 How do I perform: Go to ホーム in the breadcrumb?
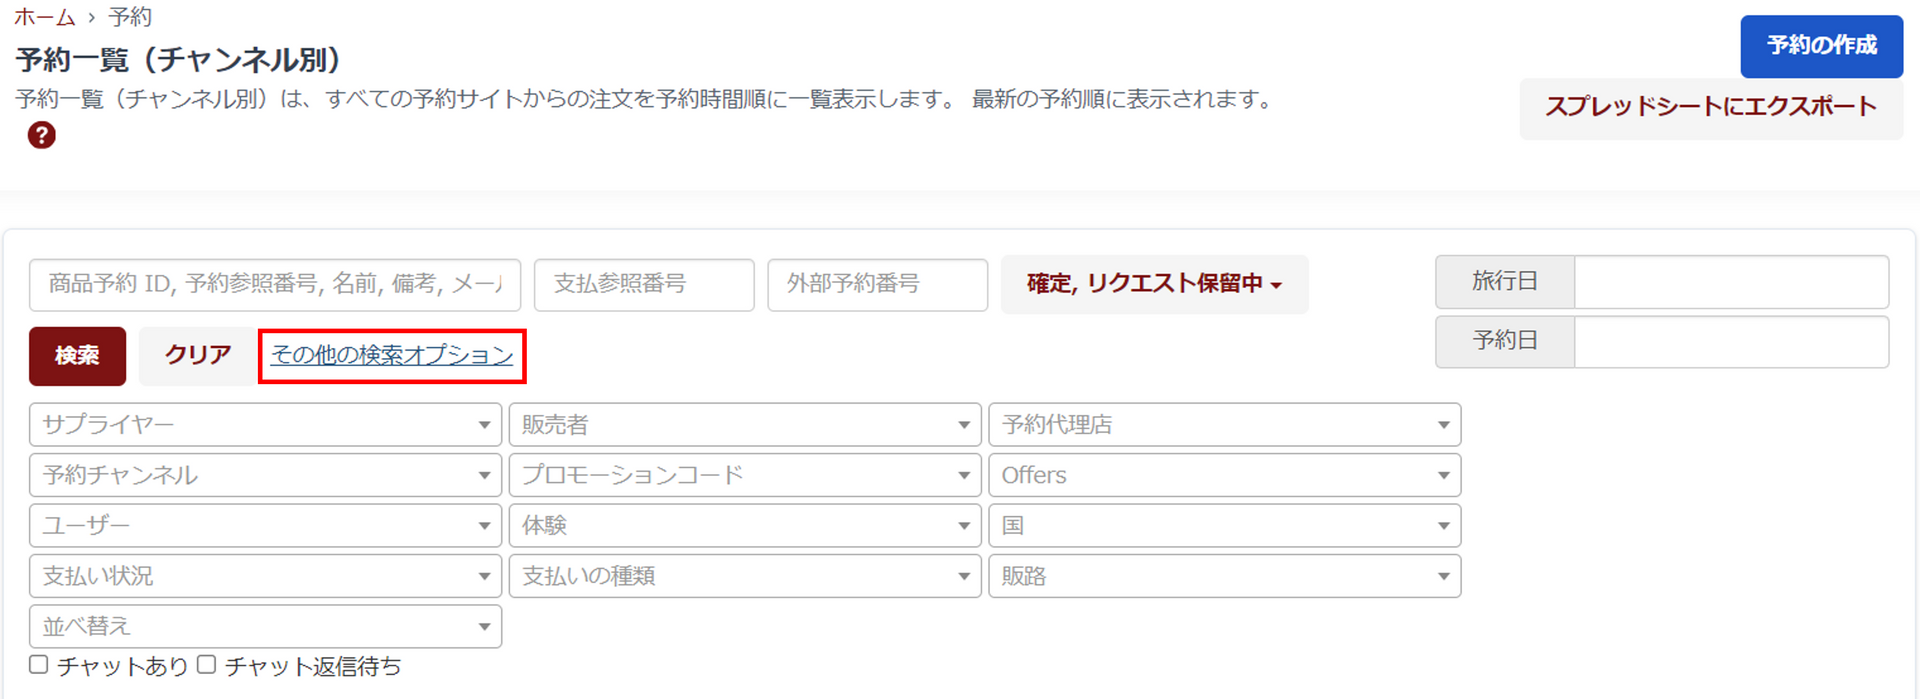click(x=44, y=17)
